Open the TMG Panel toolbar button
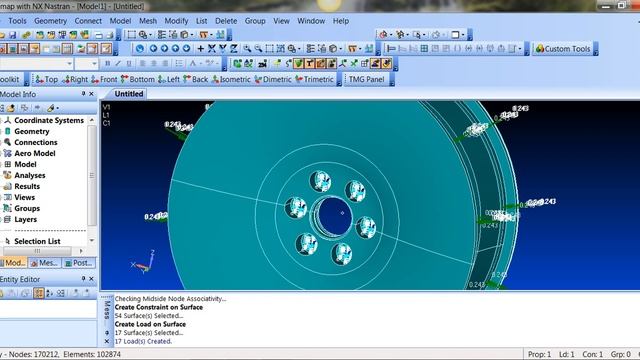640x360 pixels. click(366, 79)
